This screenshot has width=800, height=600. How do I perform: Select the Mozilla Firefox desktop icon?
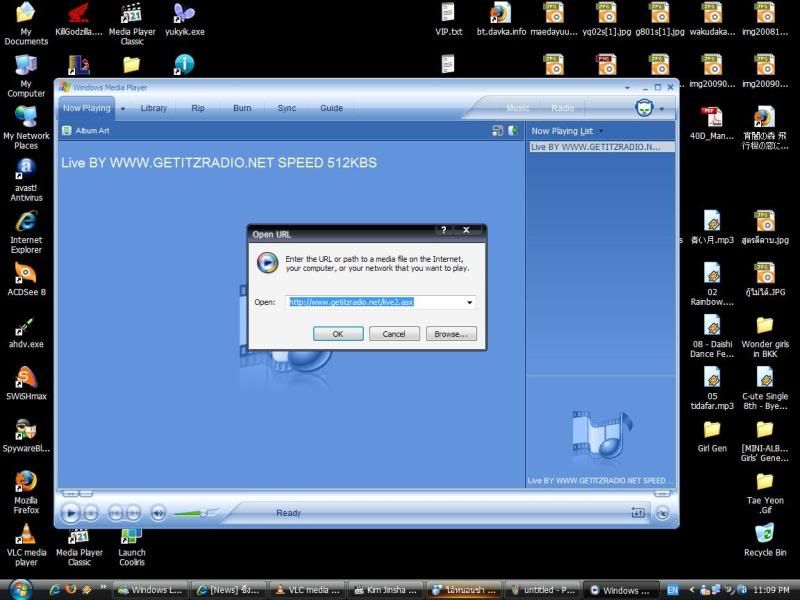tap(26, 493)
